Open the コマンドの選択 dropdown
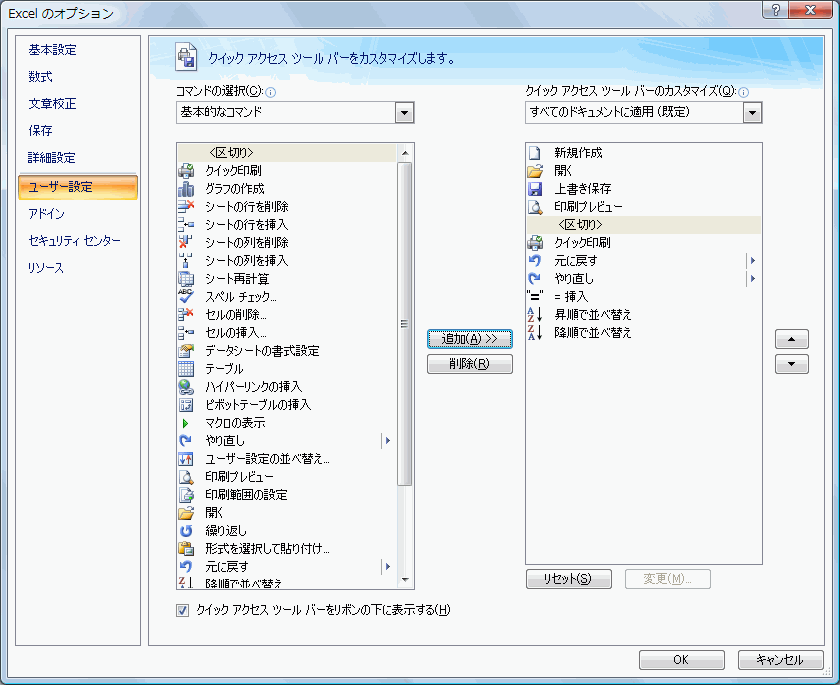 pos(404,113)
